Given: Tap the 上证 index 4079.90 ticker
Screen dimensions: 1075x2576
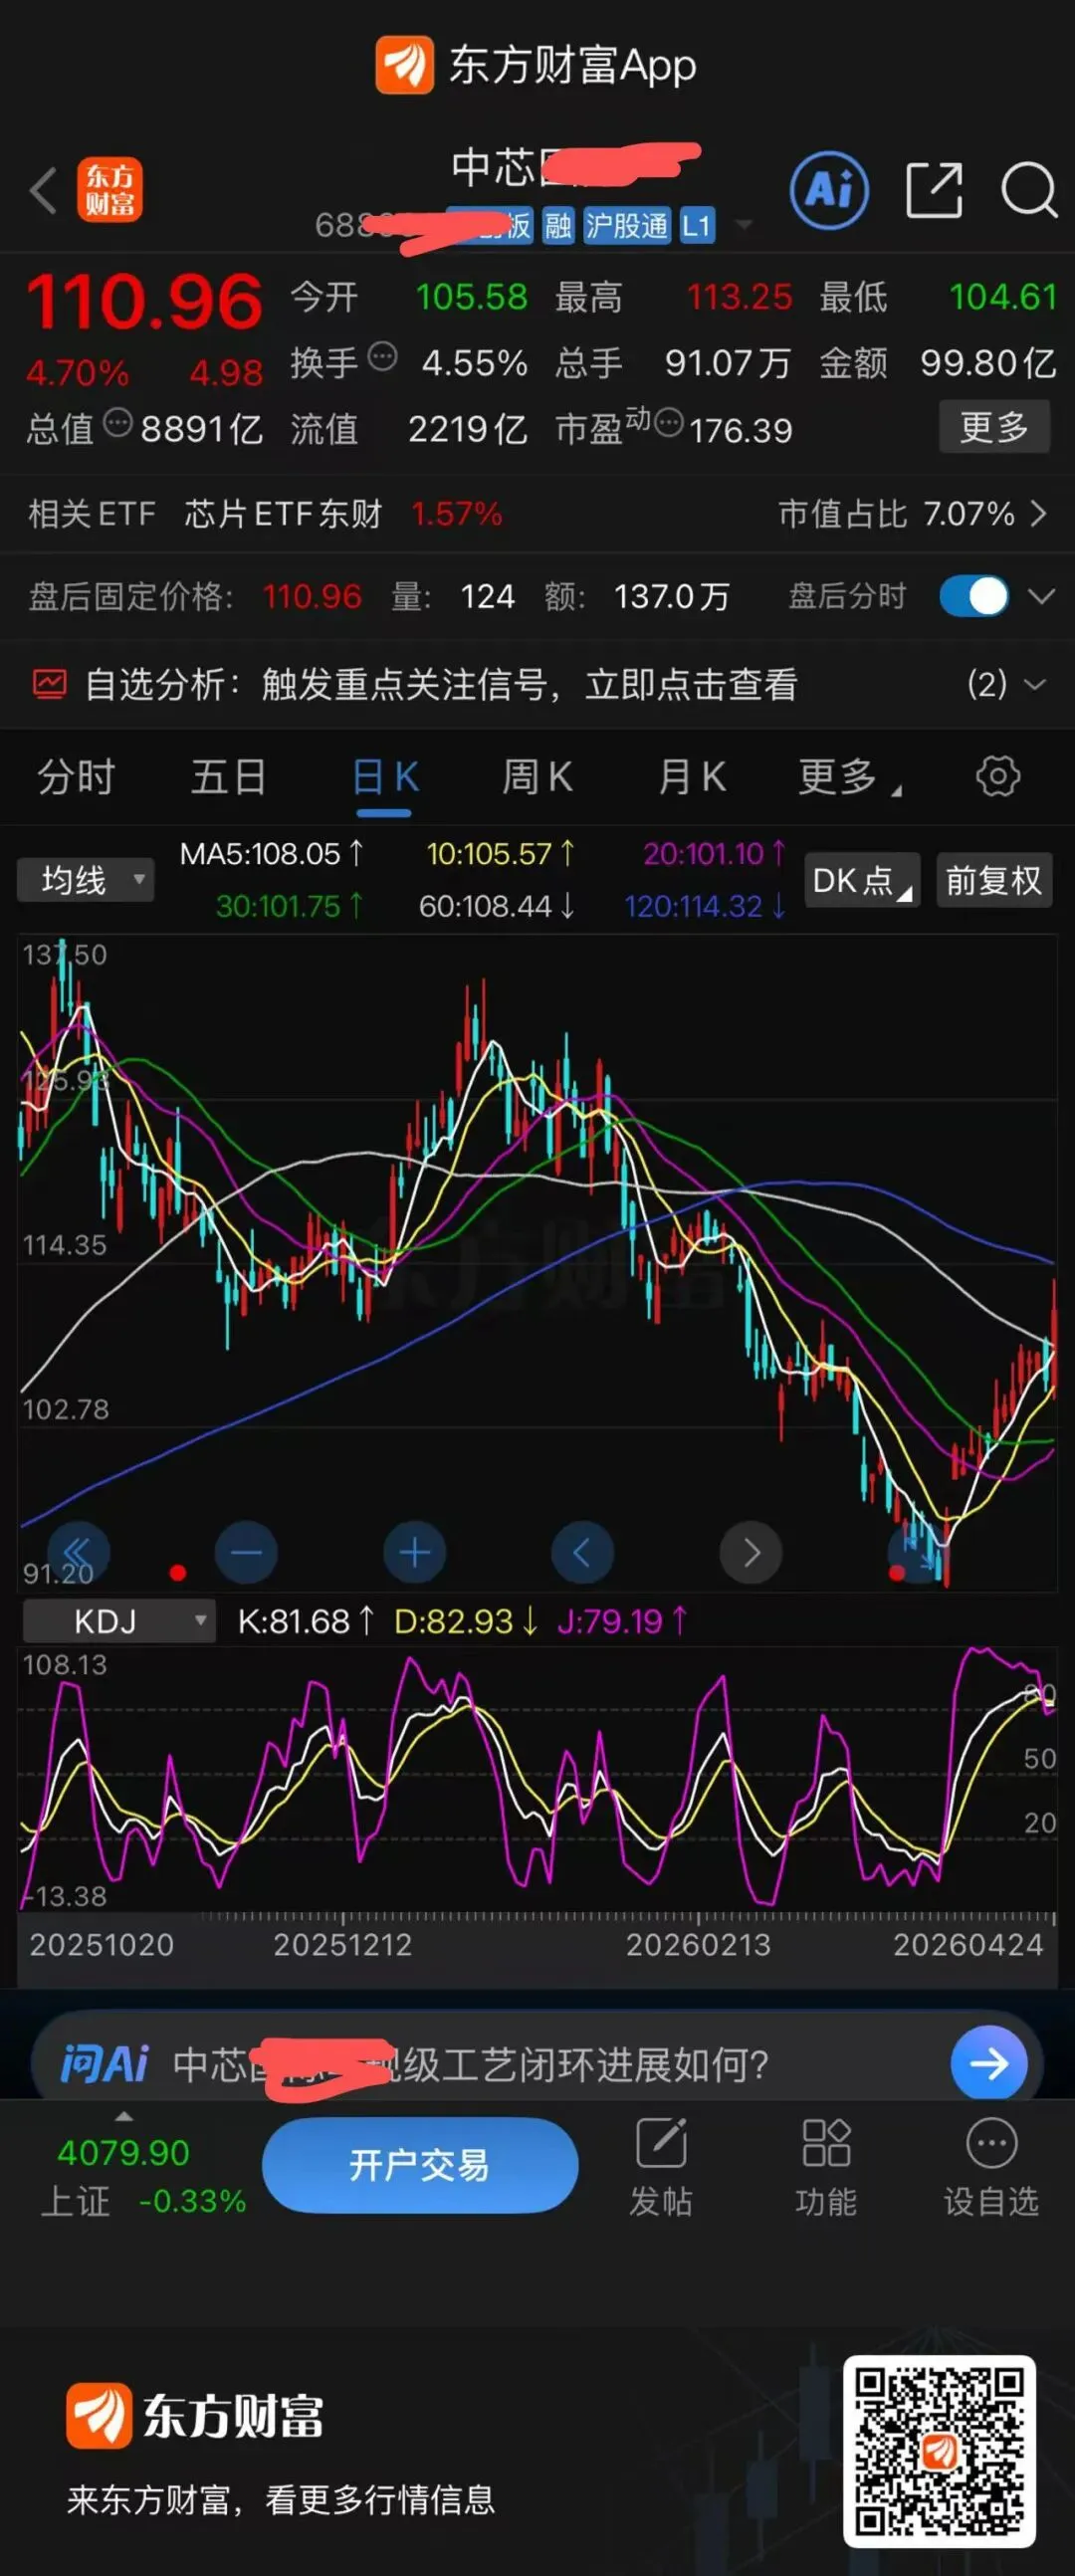Looking at the screenshot, I should (142, 2176).
